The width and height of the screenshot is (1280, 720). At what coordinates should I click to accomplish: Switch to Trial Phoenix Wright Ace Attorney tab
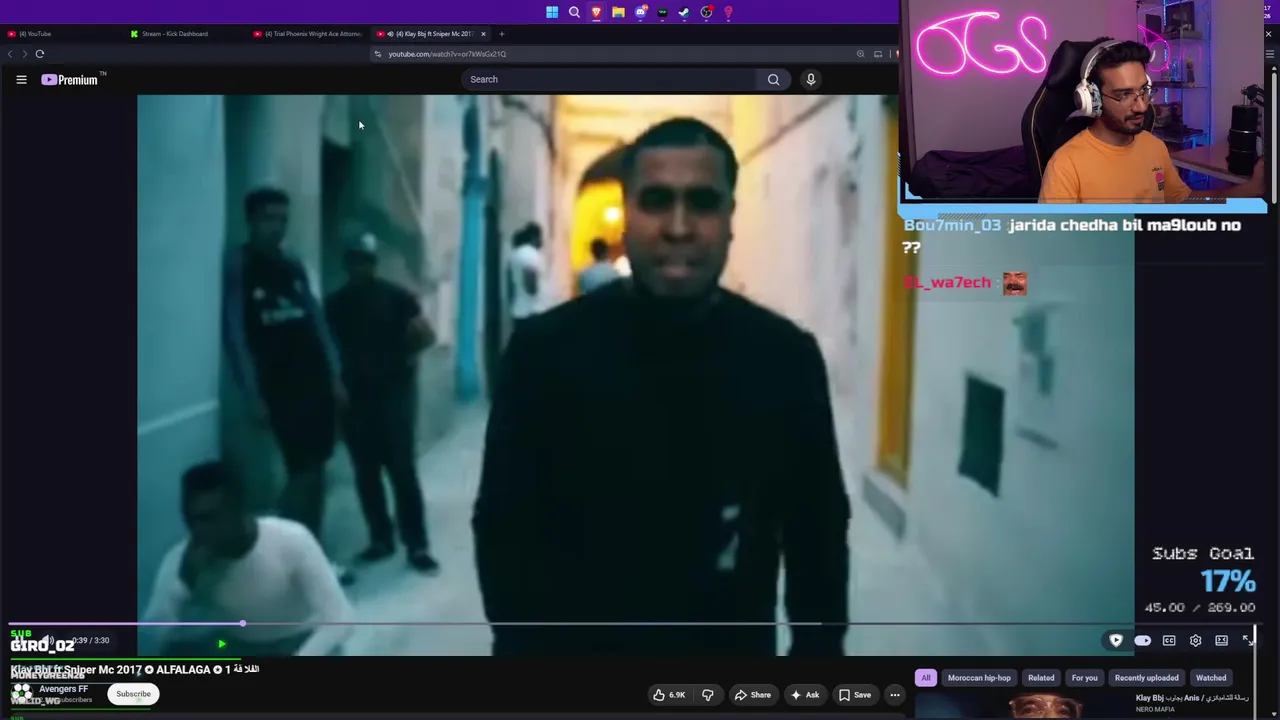coord(310,34)
